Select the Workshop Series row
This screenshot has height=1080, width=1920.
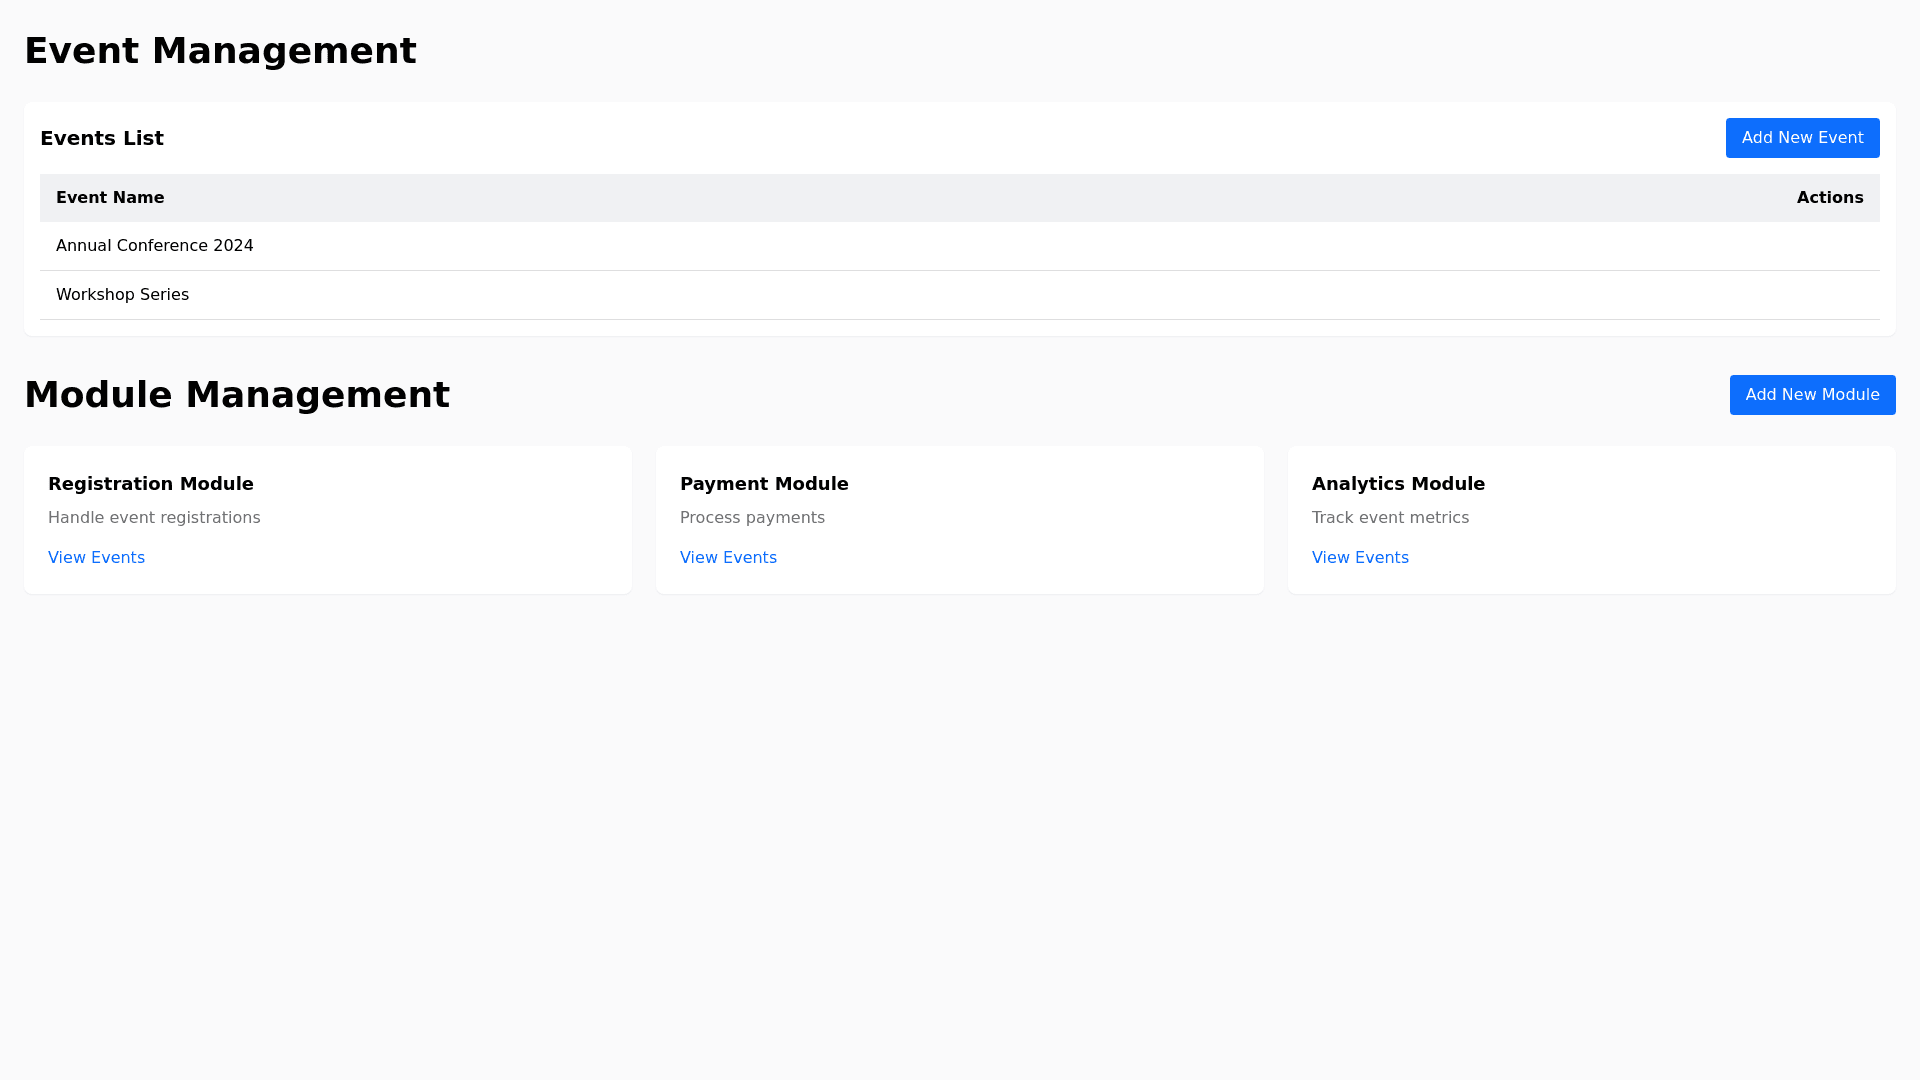tap(122, 295)
